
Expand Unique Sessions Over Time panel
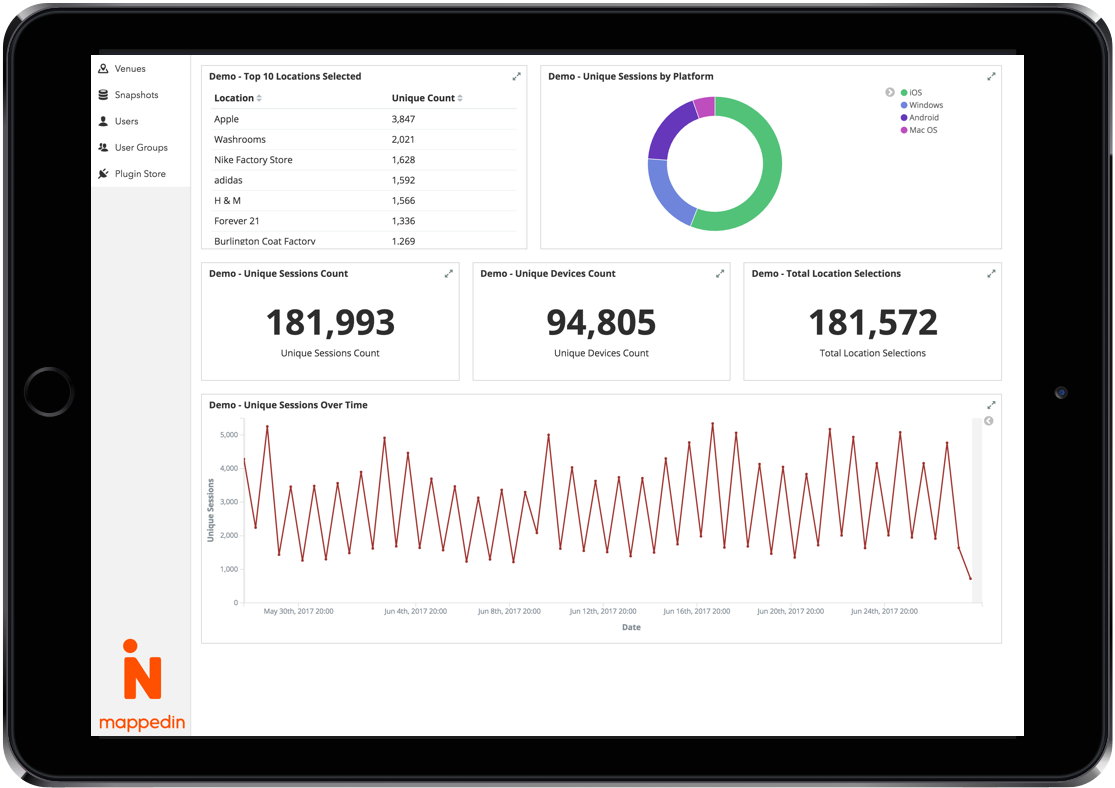point(991,405)
